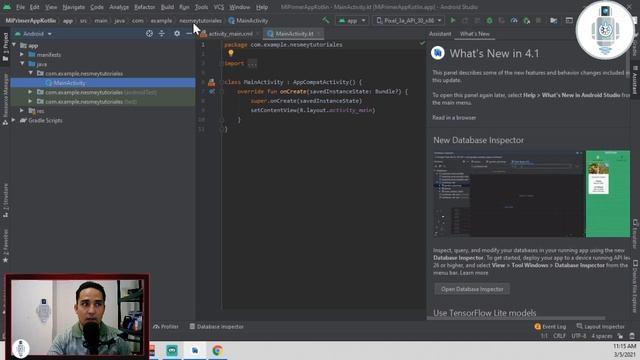Collapse the app module node
The width and height of the screenshot is (640, 360).
14,45
